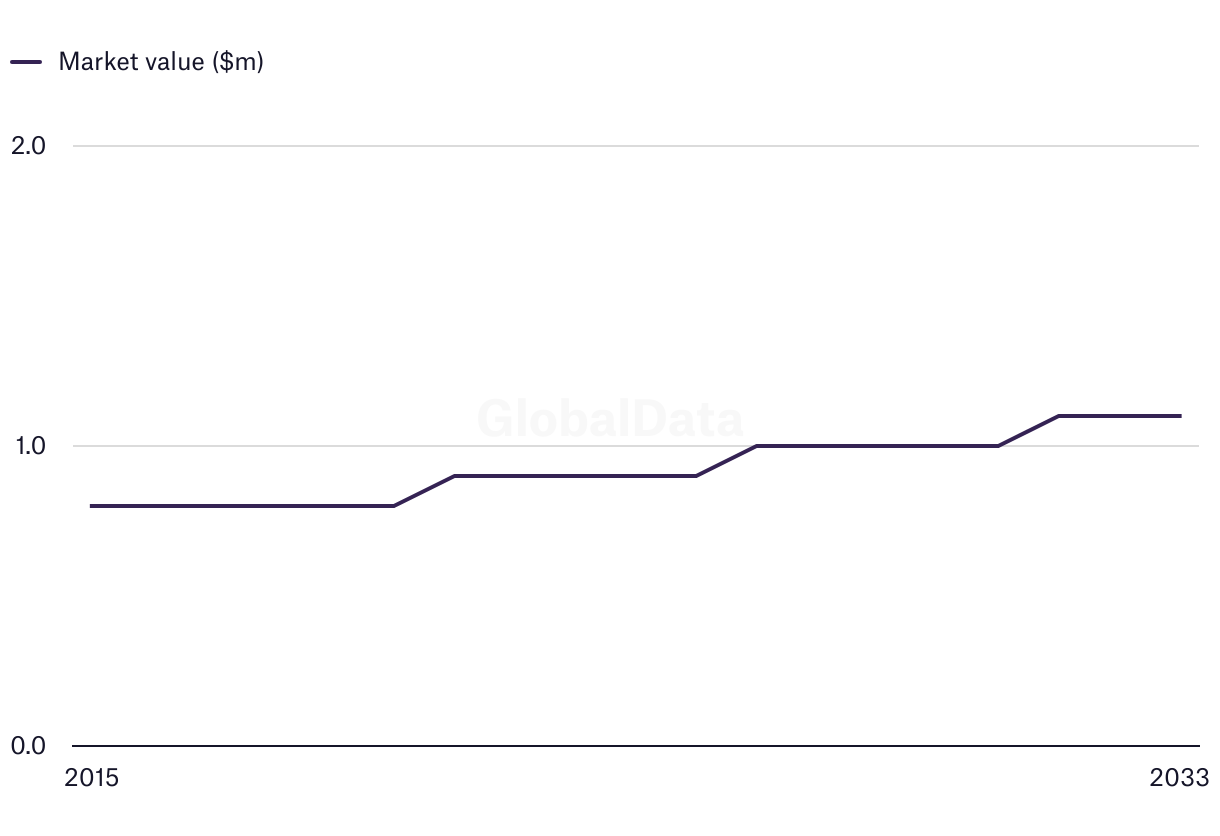
Task: Click the 2.0 y-axis label
Action: (x=28, y=146)
